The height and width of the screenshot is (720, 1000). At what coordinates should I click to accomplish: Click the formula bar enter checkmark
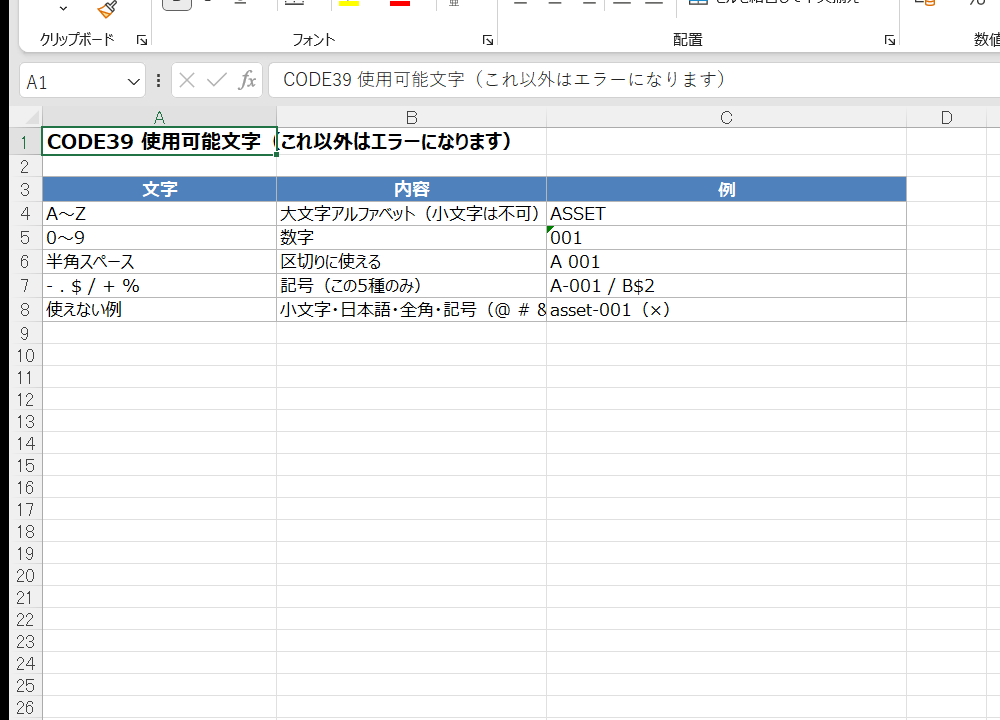(217, 80)
